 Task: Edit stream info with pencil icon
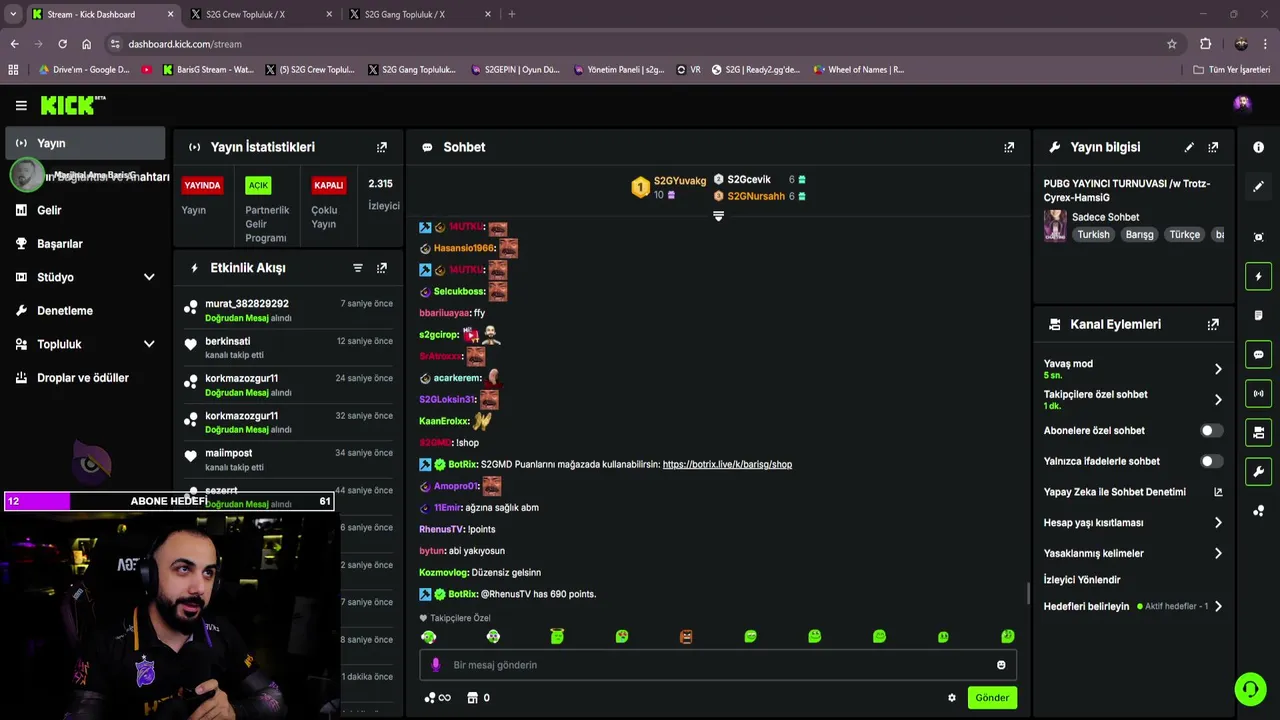1189,147
